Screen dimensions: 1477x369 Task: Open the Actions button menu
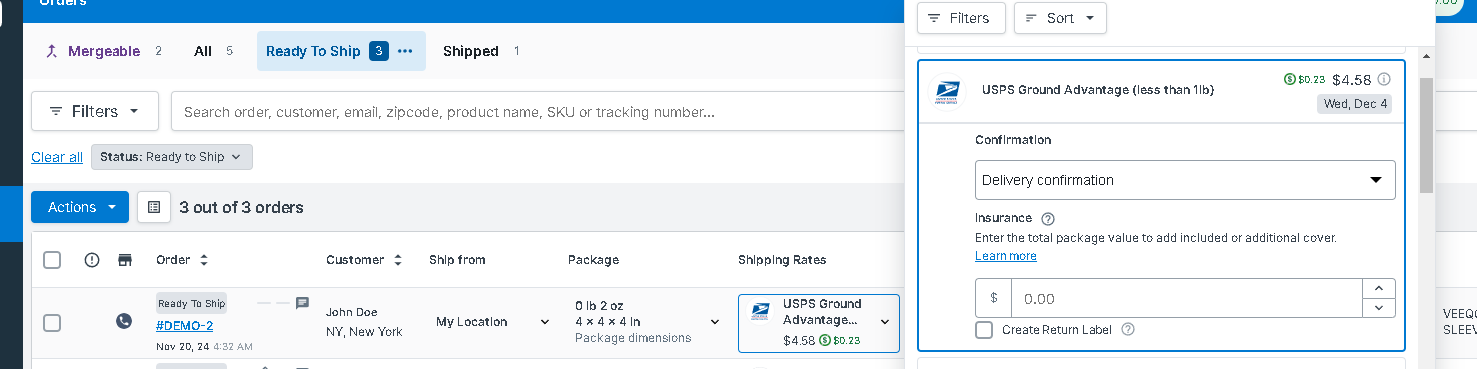click(x=80, y=207)
